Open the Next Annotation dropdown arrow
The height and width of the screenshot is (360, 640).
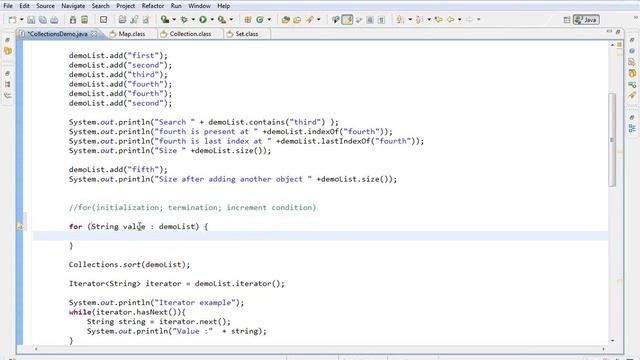(410, 20)
